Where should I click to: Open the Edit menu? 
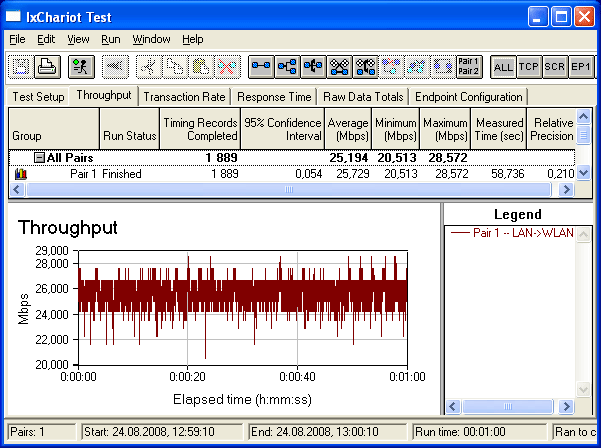46,39
